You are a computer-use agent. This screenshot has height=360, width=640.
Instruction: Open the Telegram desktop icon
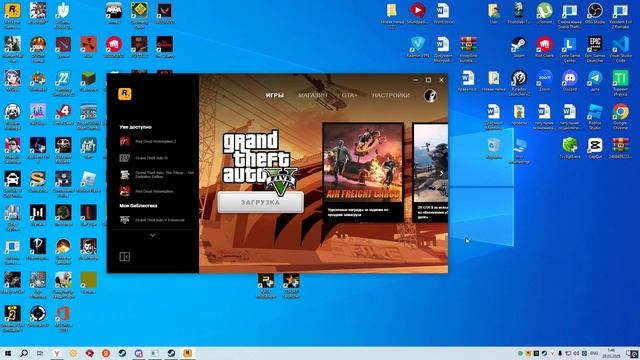pyautogui.click(x=595, y=81)
